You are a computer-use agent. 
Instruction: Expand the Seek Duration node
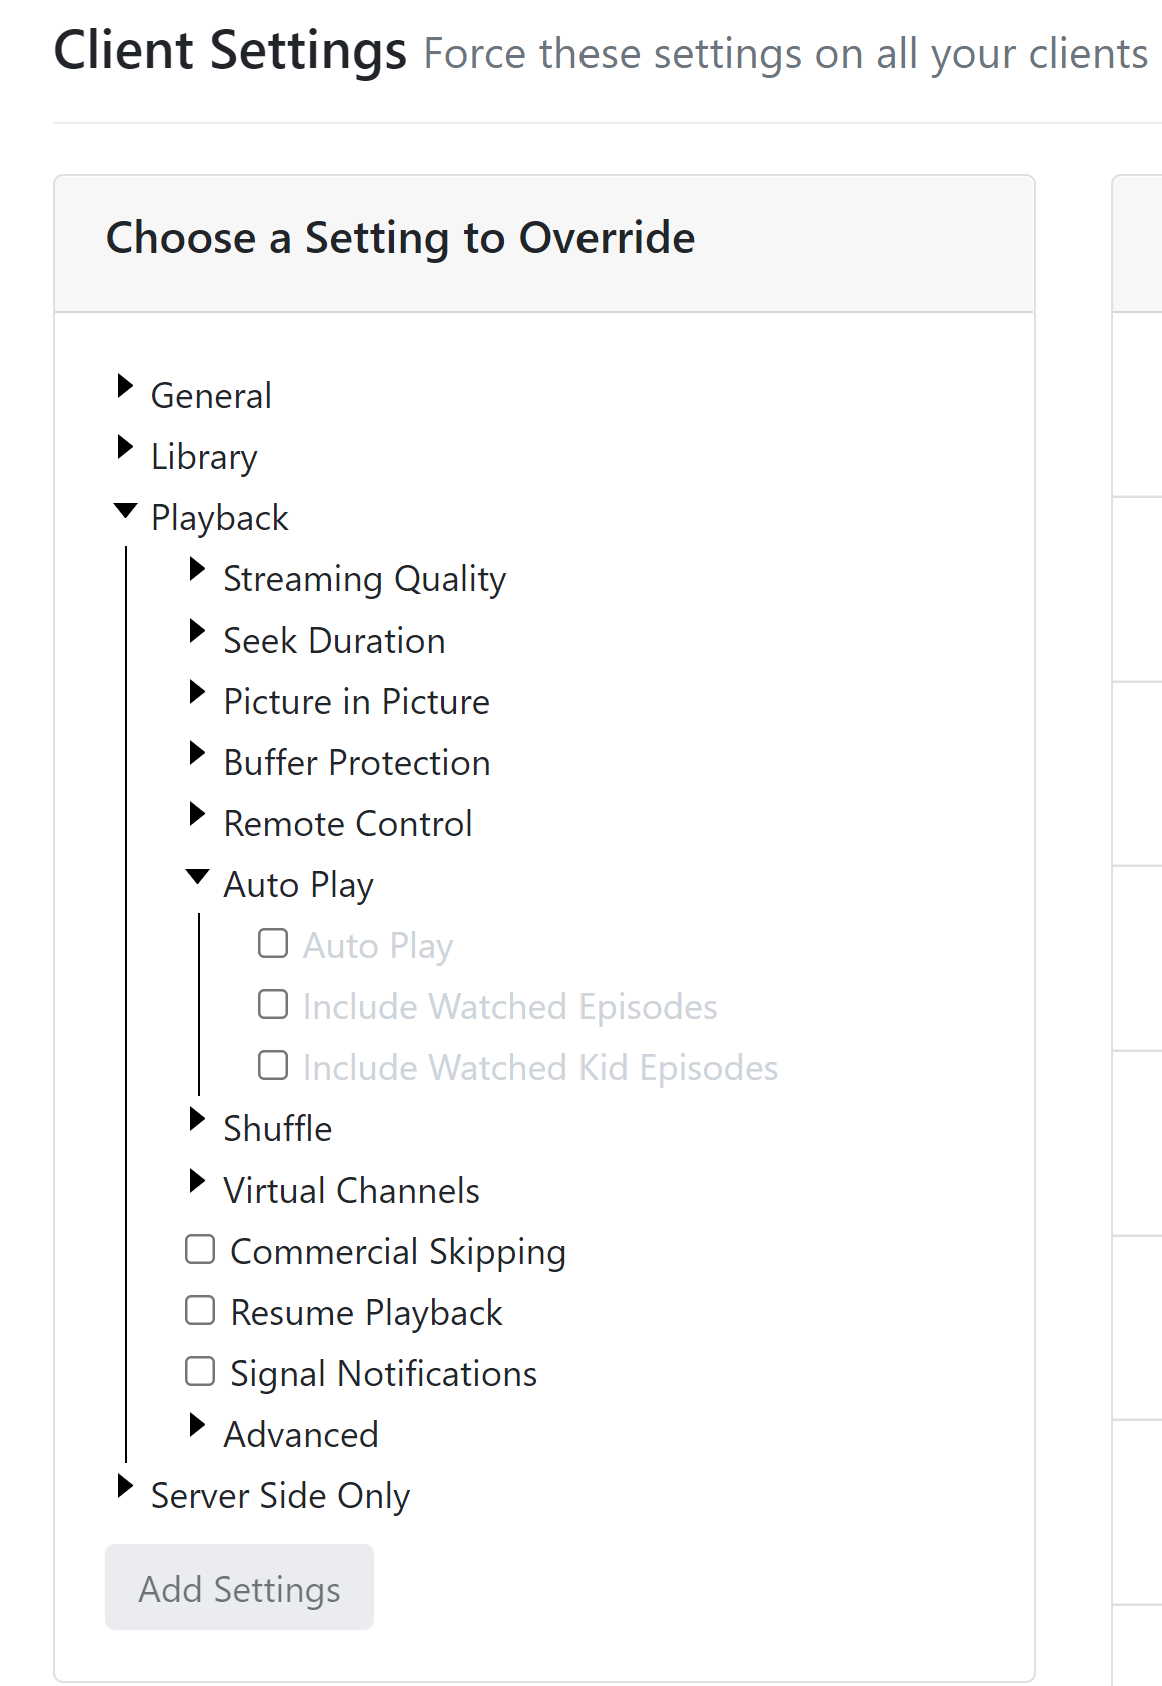[197, 631]
